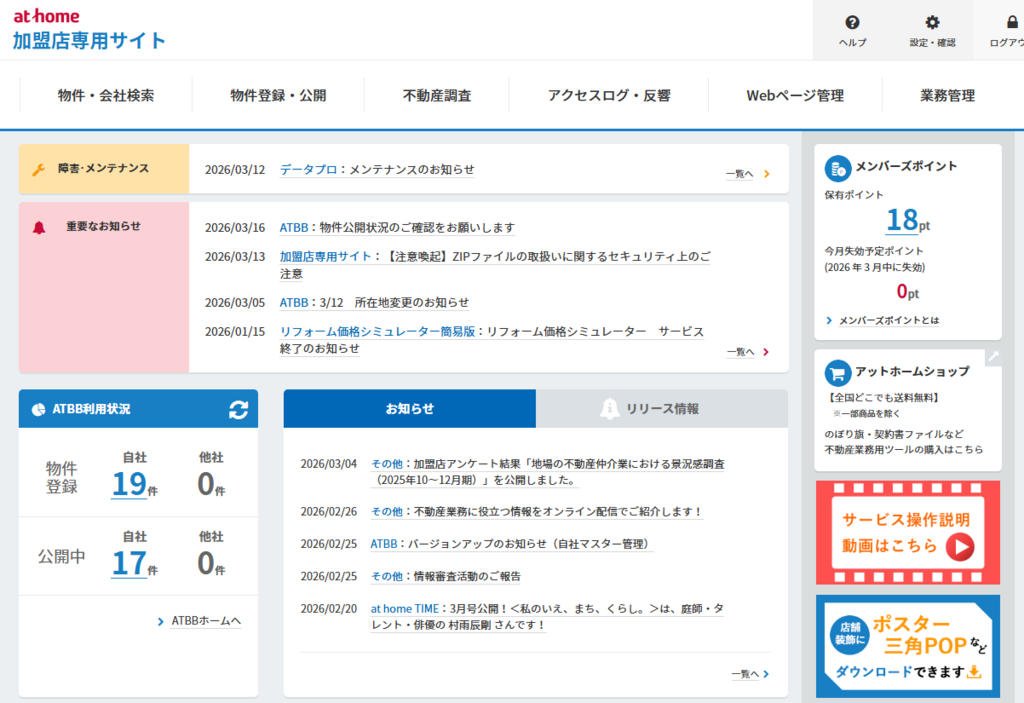
Task: Open the 物件登録・公開 menu
Action: tap(278, 96)
